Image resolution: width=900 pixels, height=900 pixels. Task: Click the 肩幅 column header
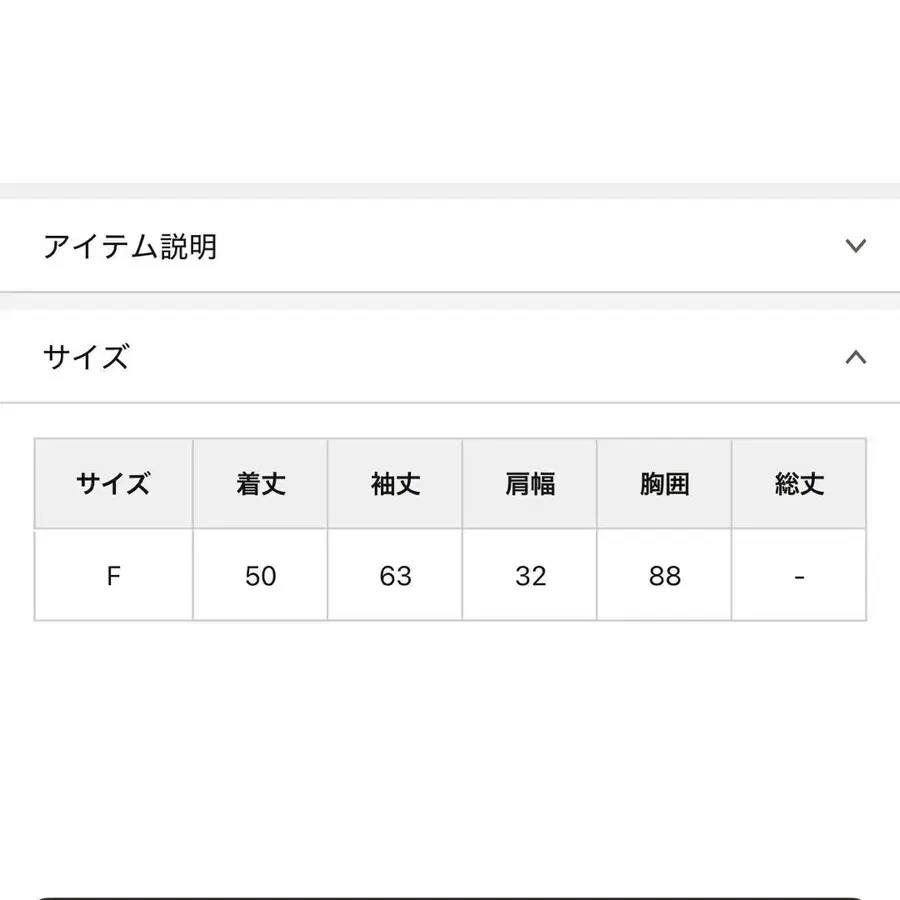530,484
